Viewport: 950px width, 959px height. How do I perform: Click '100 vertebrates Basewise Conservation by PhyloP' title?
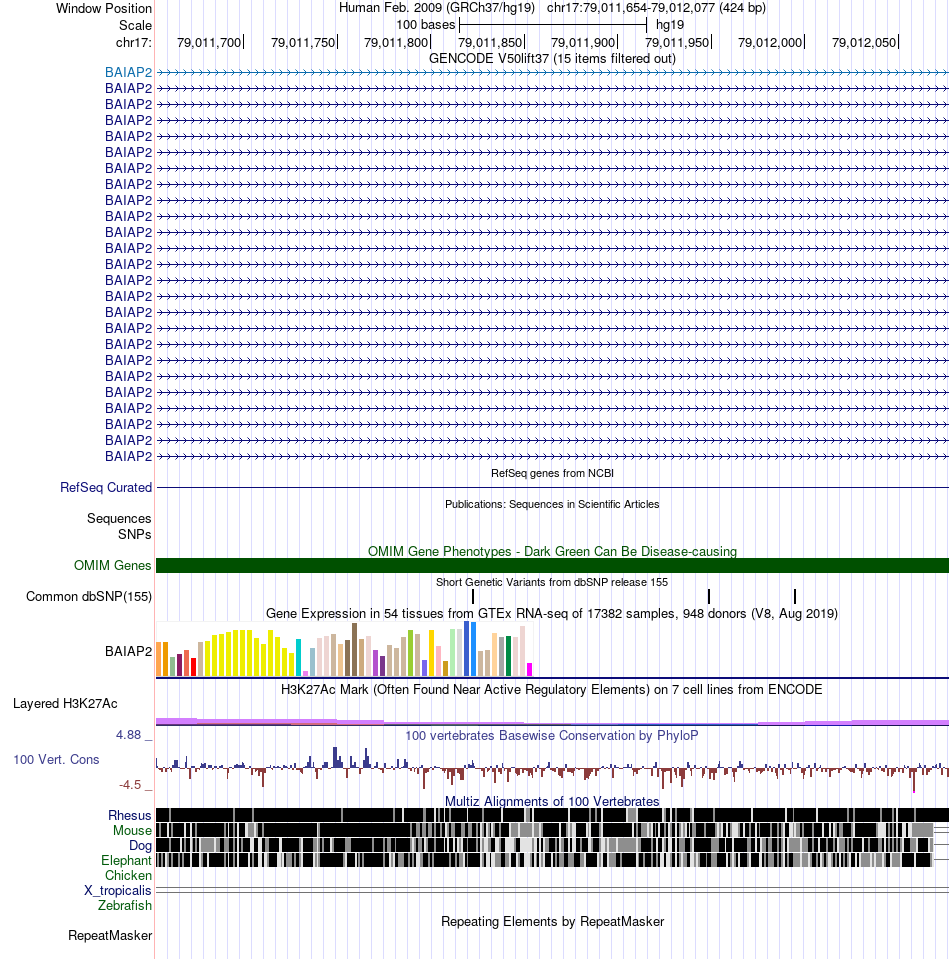552,735
